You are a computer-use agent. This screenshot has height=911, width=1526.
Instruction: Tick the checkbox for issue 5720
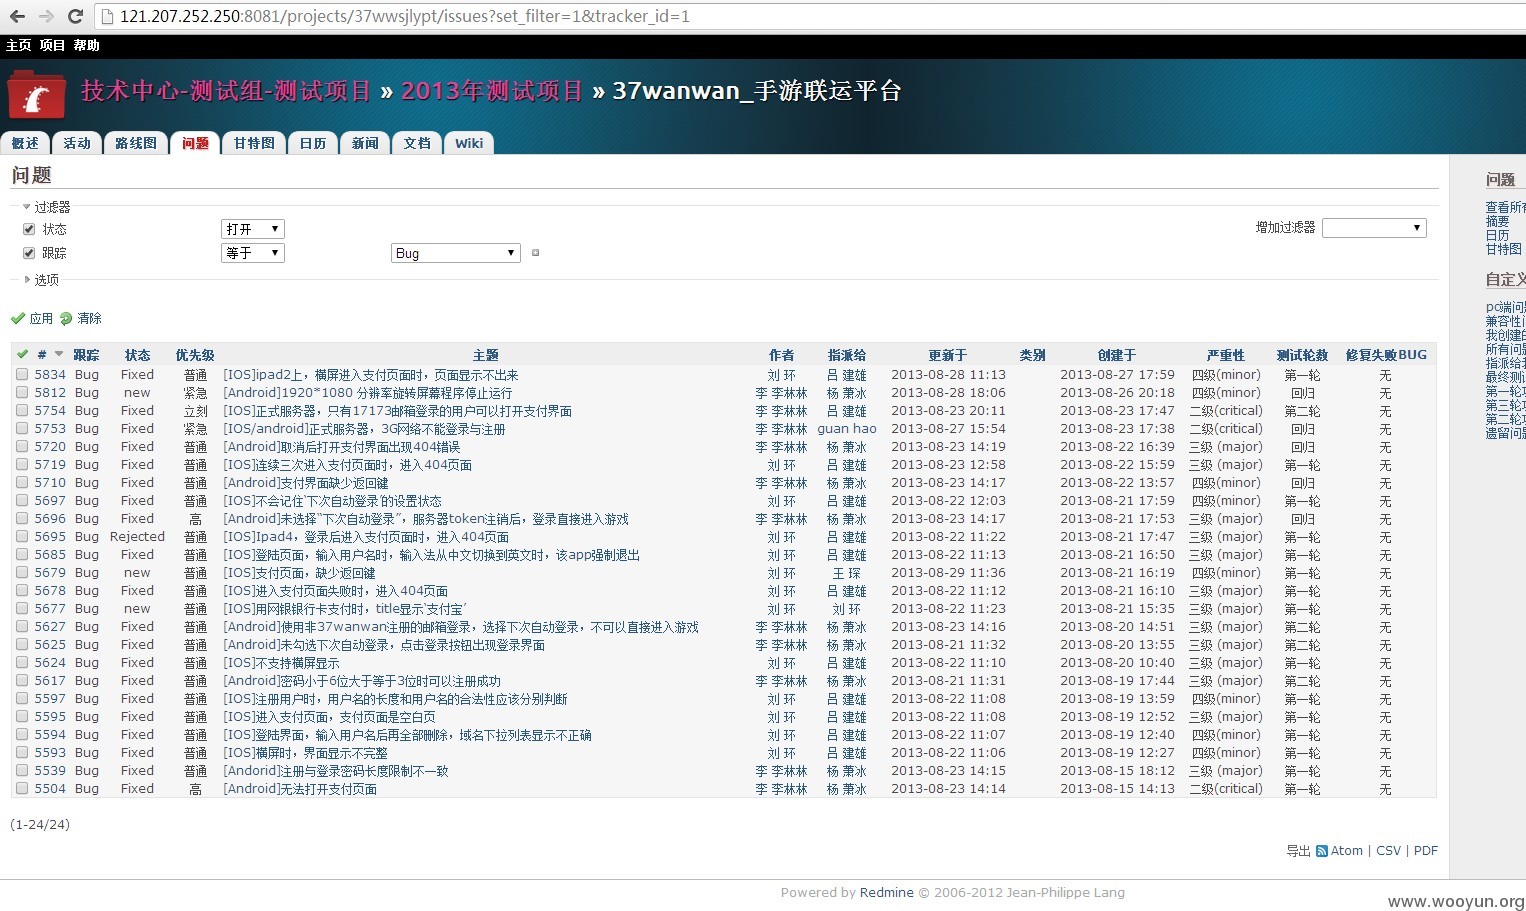click(22, 447)
